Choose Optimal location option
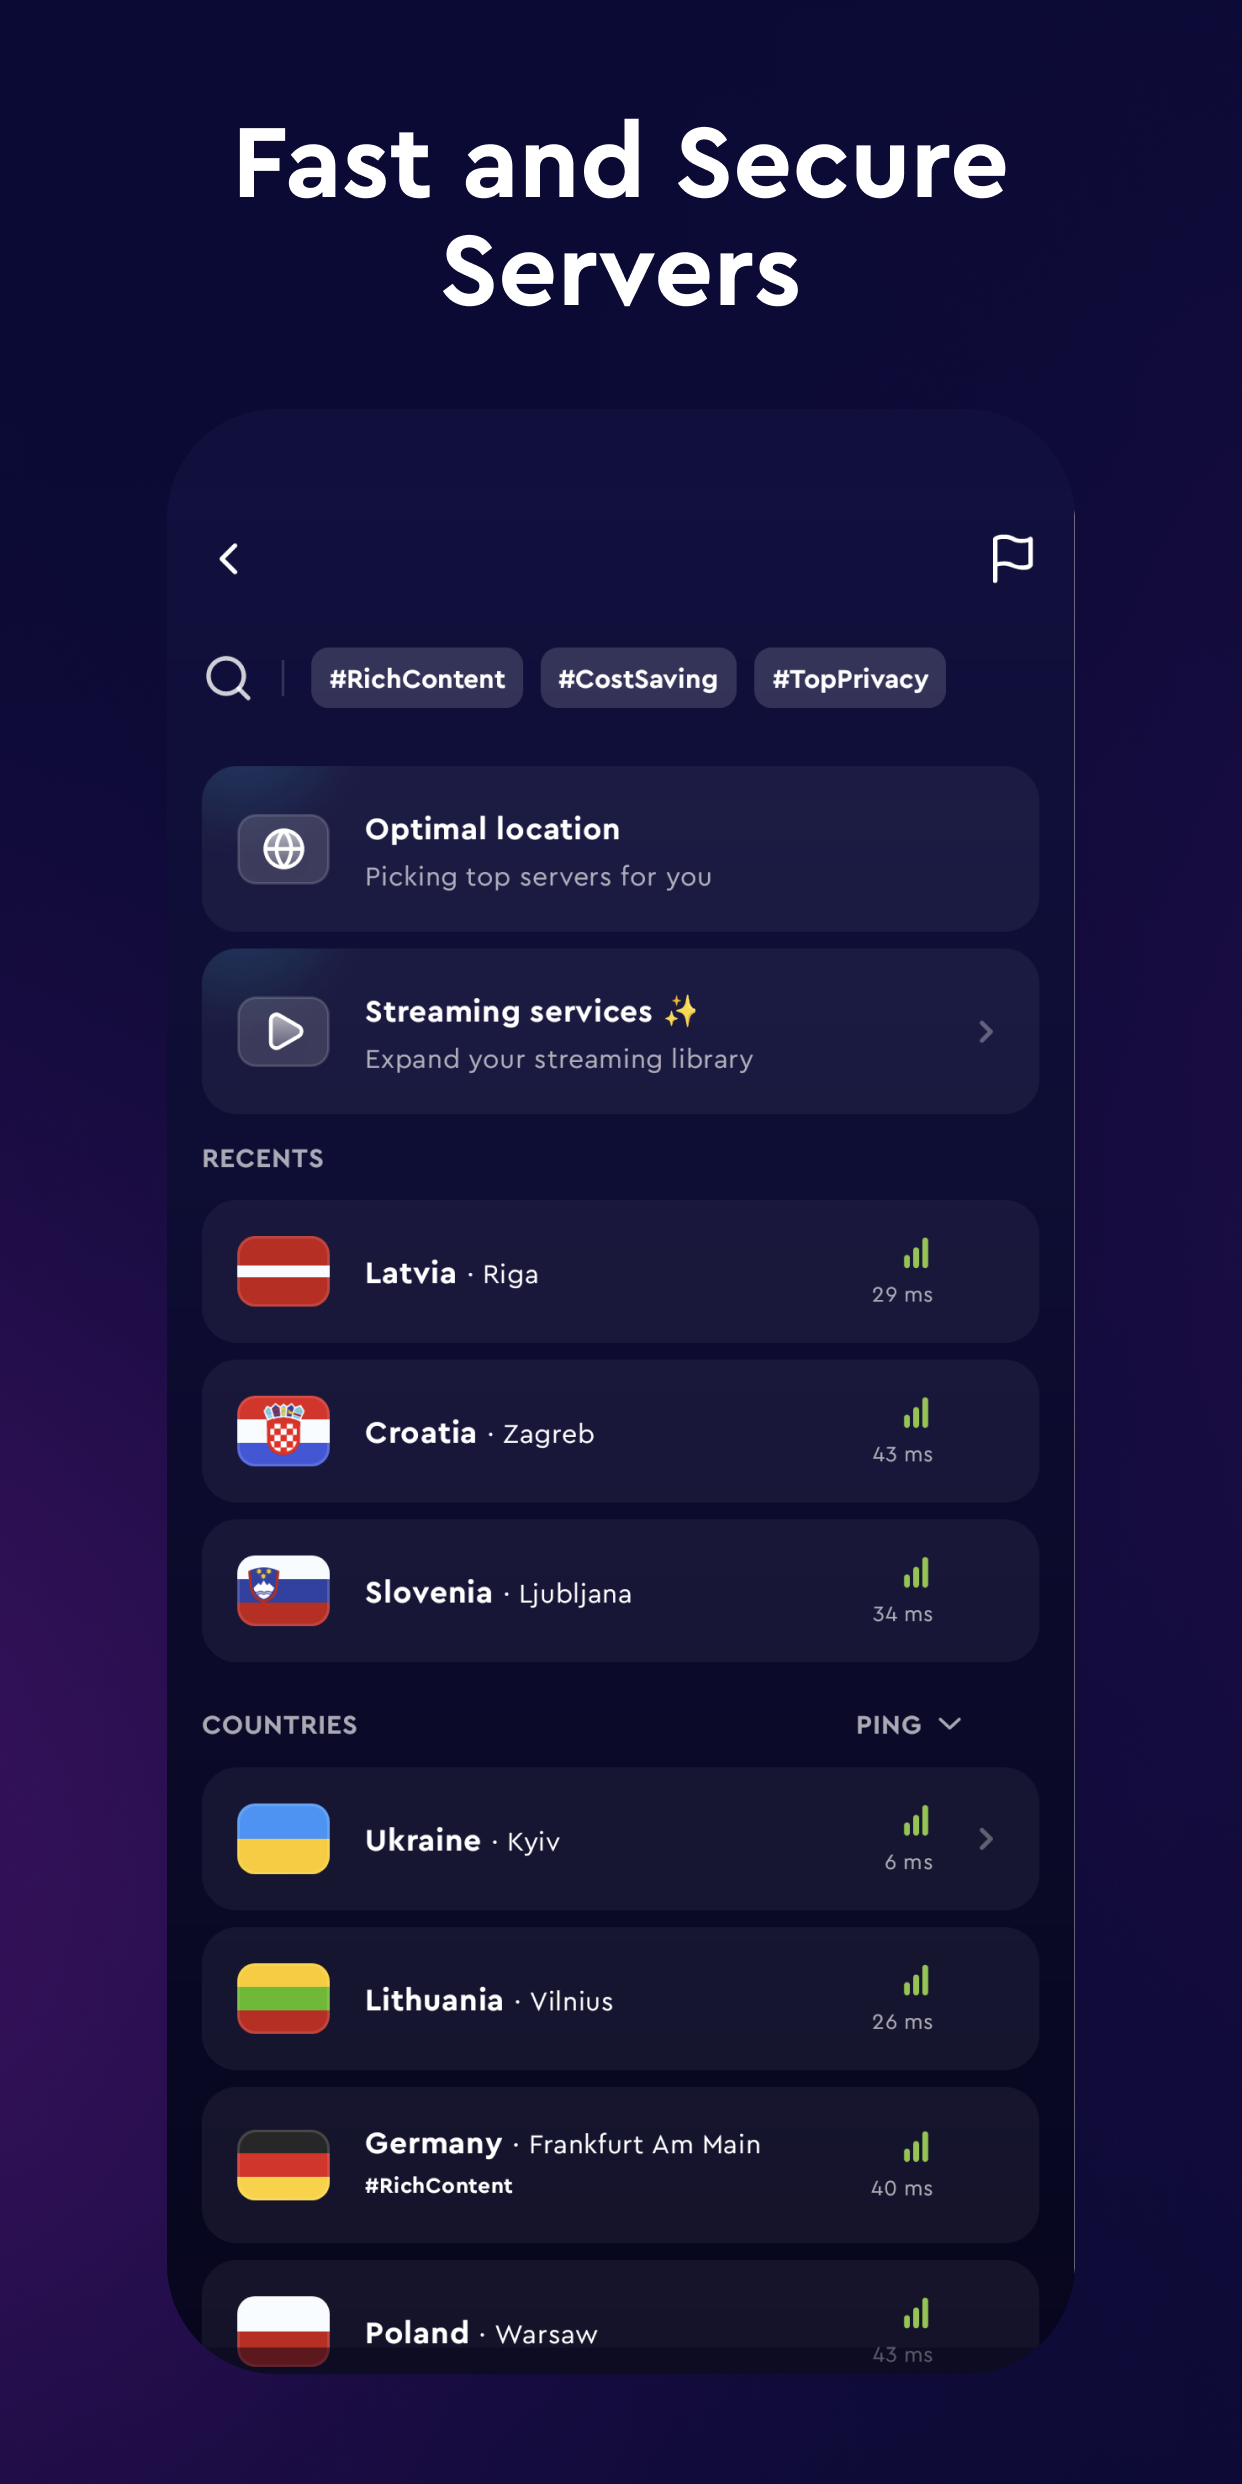Image resolution: width=1242 pixels, height=2484 pixels. (x=620, y=849)
